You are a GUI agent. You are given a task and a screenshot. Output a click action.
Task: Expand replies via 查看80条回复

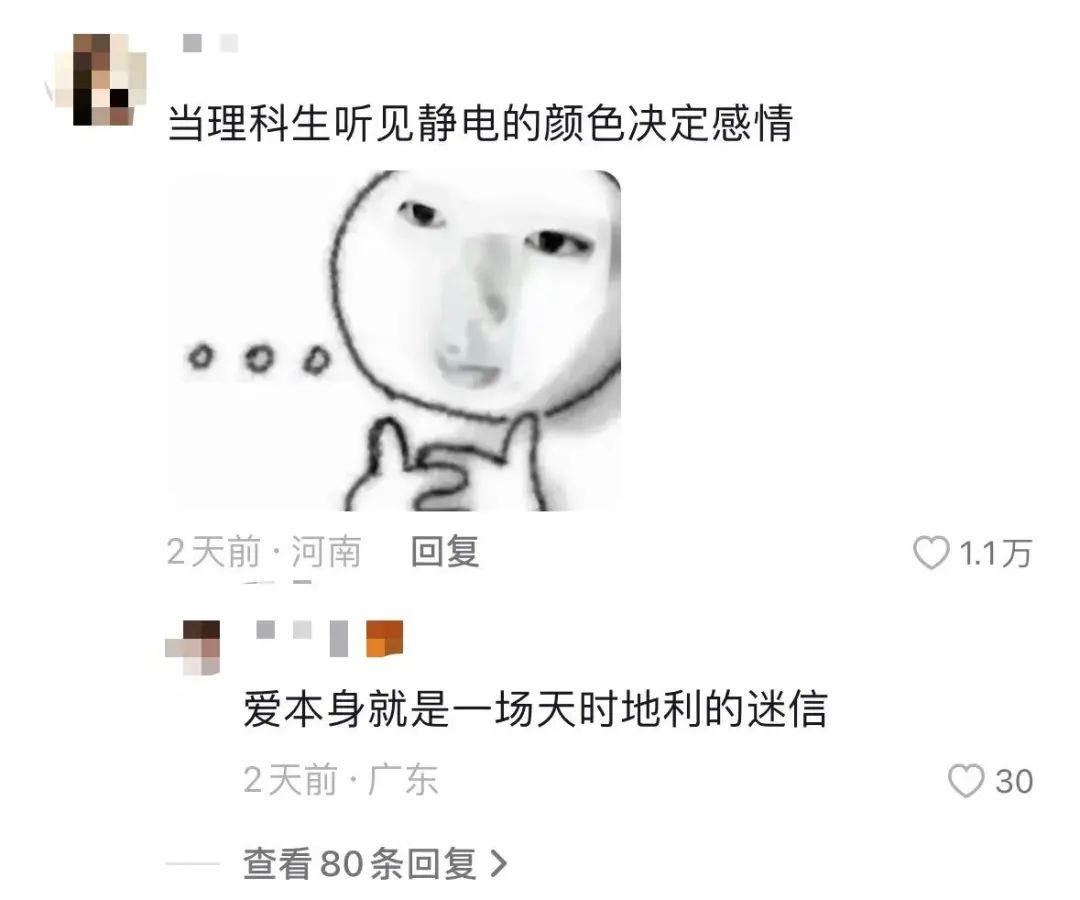click(375, 863)
